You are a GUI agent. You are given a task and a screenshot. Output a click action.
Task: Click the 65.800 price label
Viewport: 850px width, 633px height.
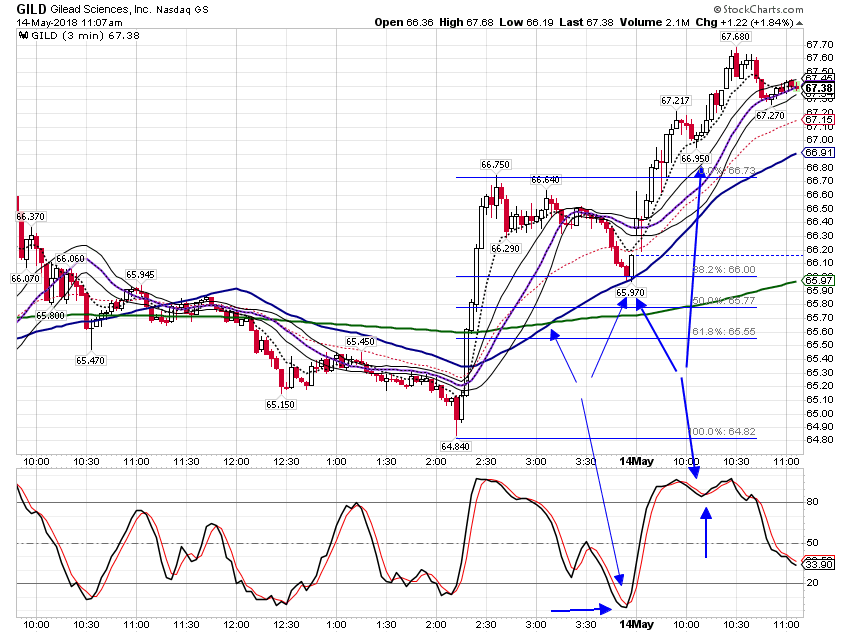[x=50, y=315]
